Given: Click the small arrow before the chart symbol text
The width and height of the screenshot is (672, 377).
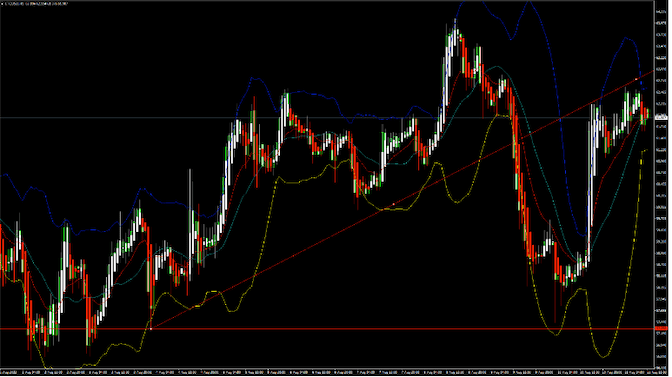Looking at the screenshot, I should point(2,4).
